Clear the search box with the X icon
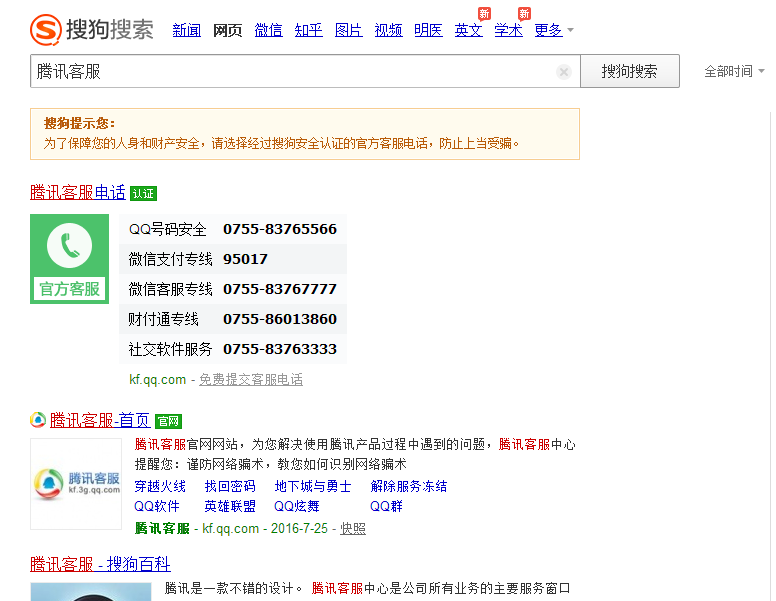The image size is (776, 601). pyautogui.click(x=563, y=72)
